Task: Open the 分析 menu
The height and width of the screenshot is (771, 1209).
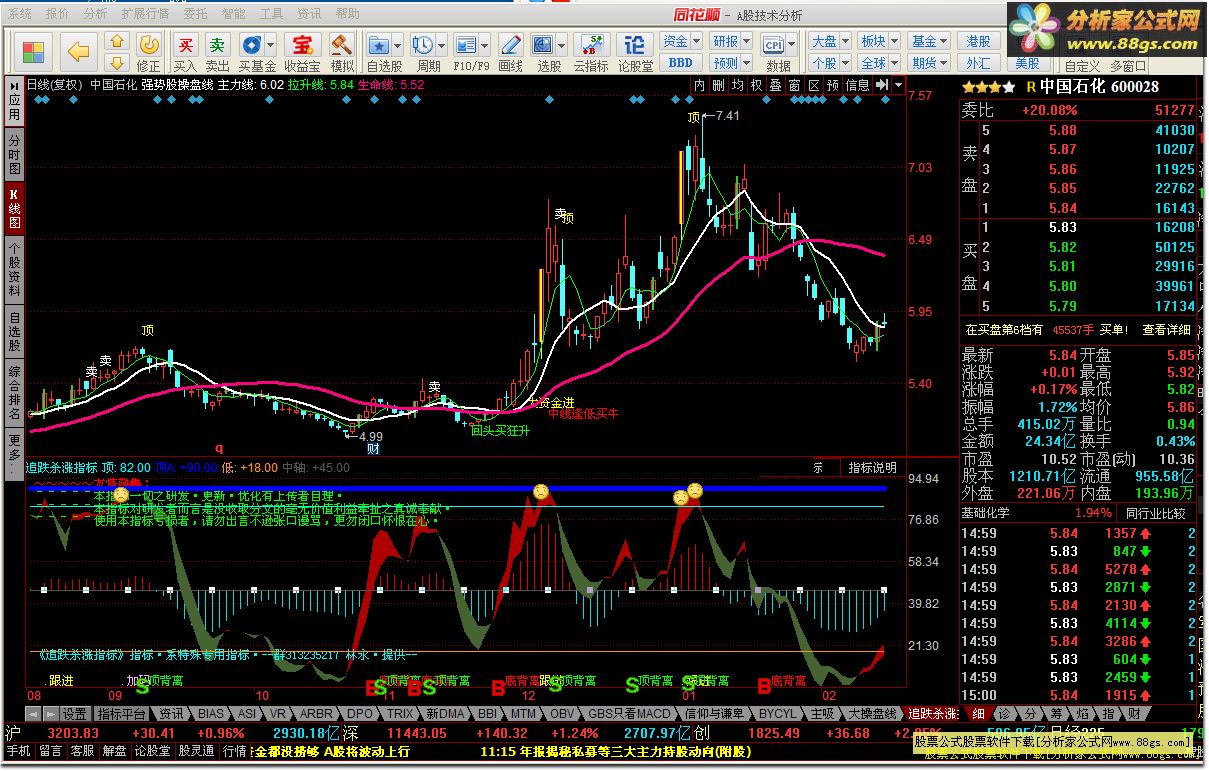Action: [x=95, y=14]
